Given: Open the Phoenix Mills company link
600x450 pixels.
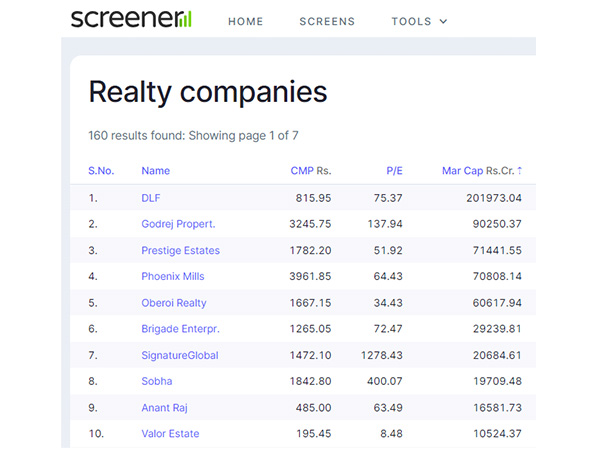Looking at the screenshot, I should [173, 276].
